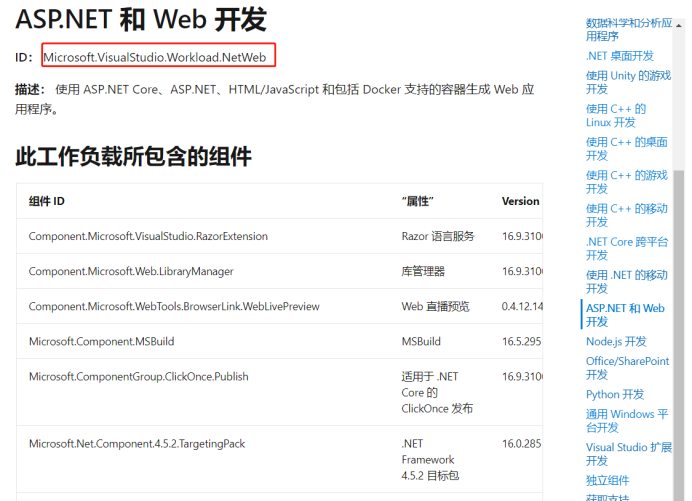Open '使用 Unity 的游戏开发' link
Viewport: 692px width, 501px height.
point(628,83)
